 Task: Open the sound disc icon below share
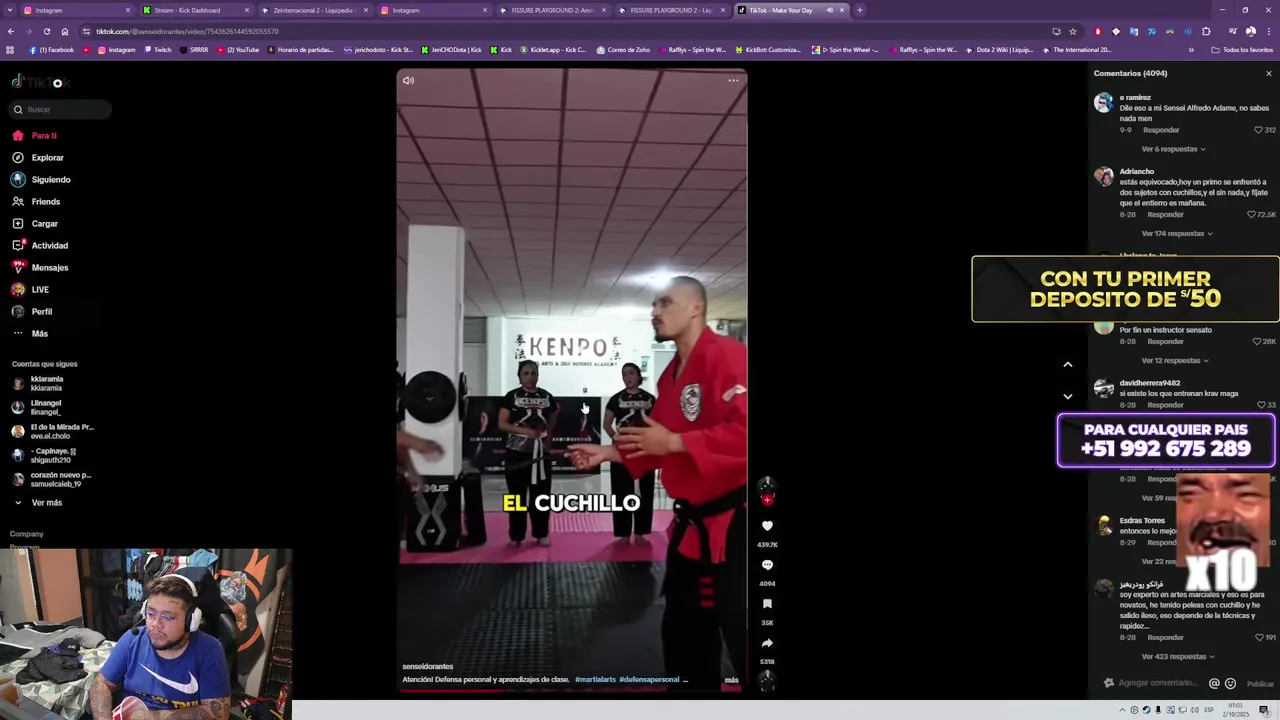[767, 680]
